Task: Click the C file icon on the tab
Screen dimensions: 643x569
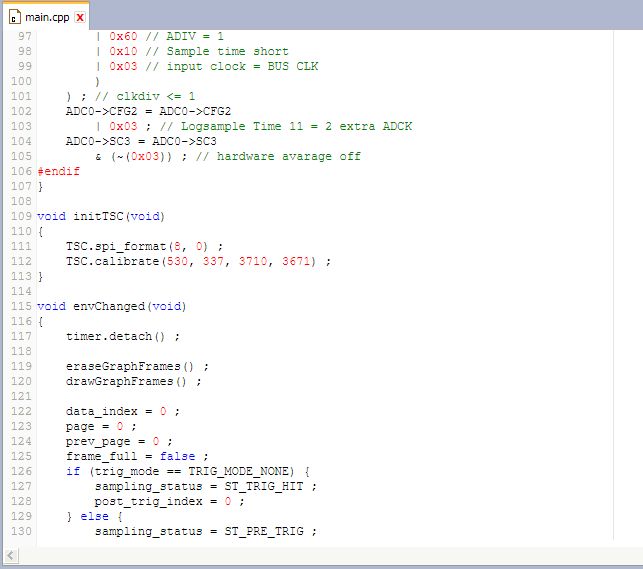Action: (x=13, y=18)
